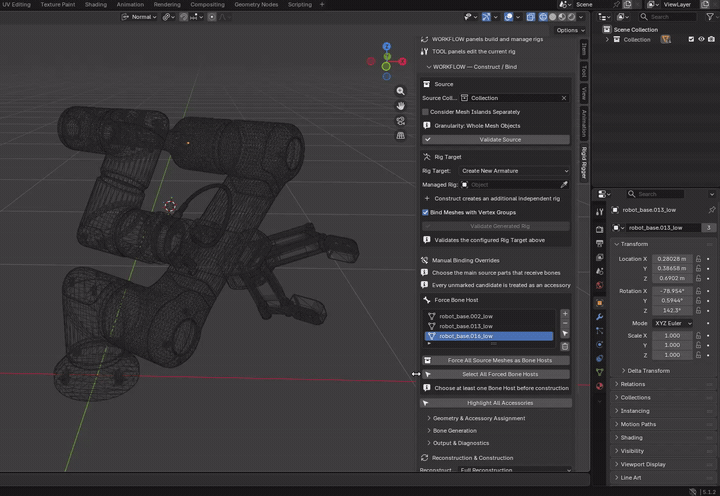Screen dimensions: 720x496
Task: Add entry with the plus icon in Force Bone Host
Action: click(565, 314)
